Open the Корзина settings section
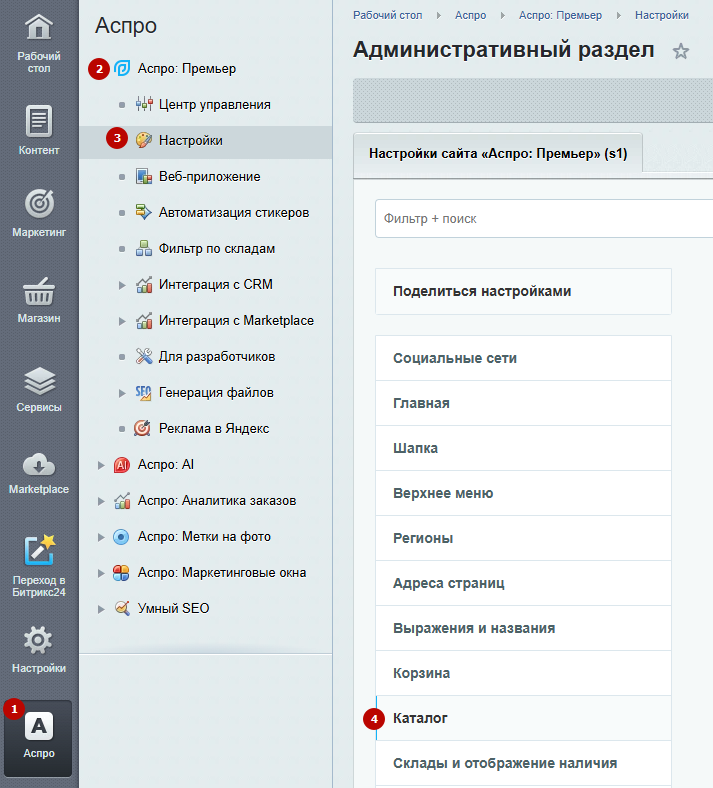Viewport: 713px width, 788px height. click(x=523, y=673)
